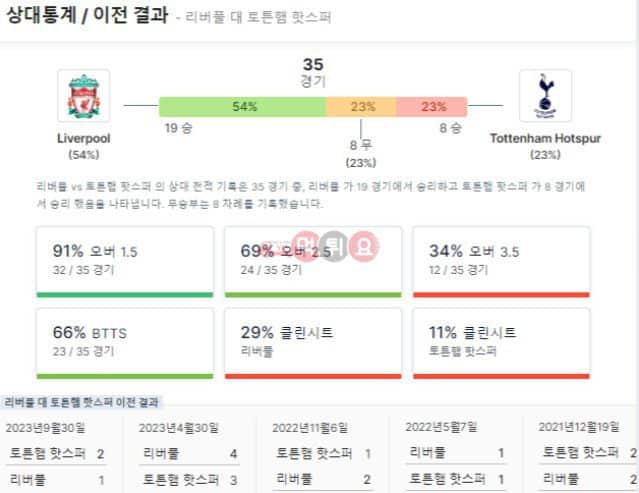
Task: Open the Liverpool team name link
Action: click(84, 139)
